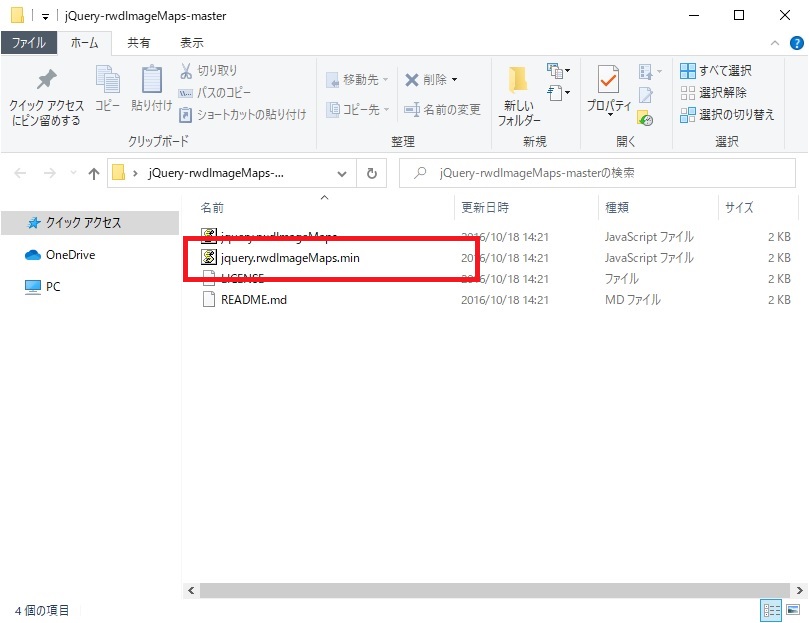Click the コピー (Copy) ribbon icon
Screen dimensions: 809x623
[x=108, y=79]
